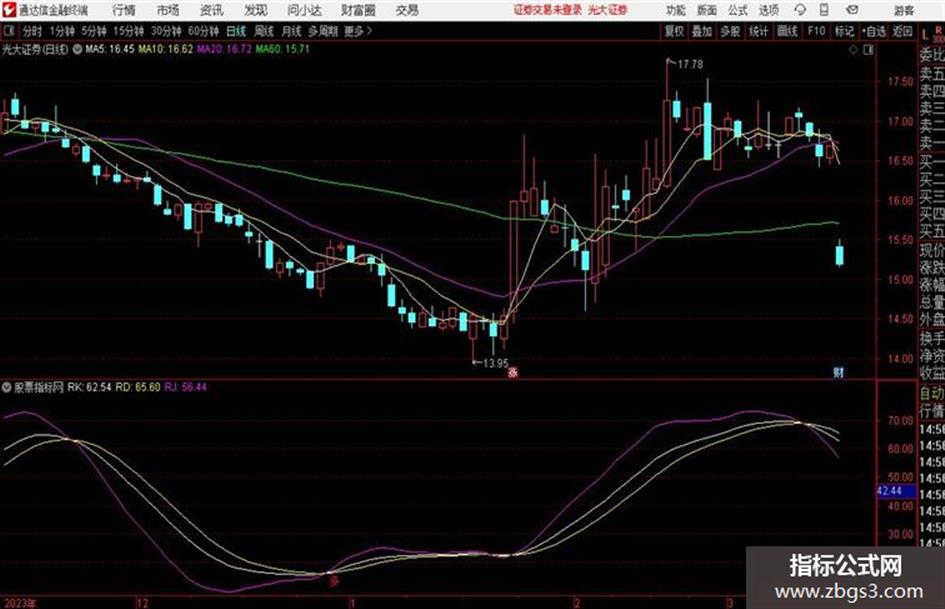Click the MA5: 16.45 label
The width and height of the screenshot is (945, 609).
110,49
